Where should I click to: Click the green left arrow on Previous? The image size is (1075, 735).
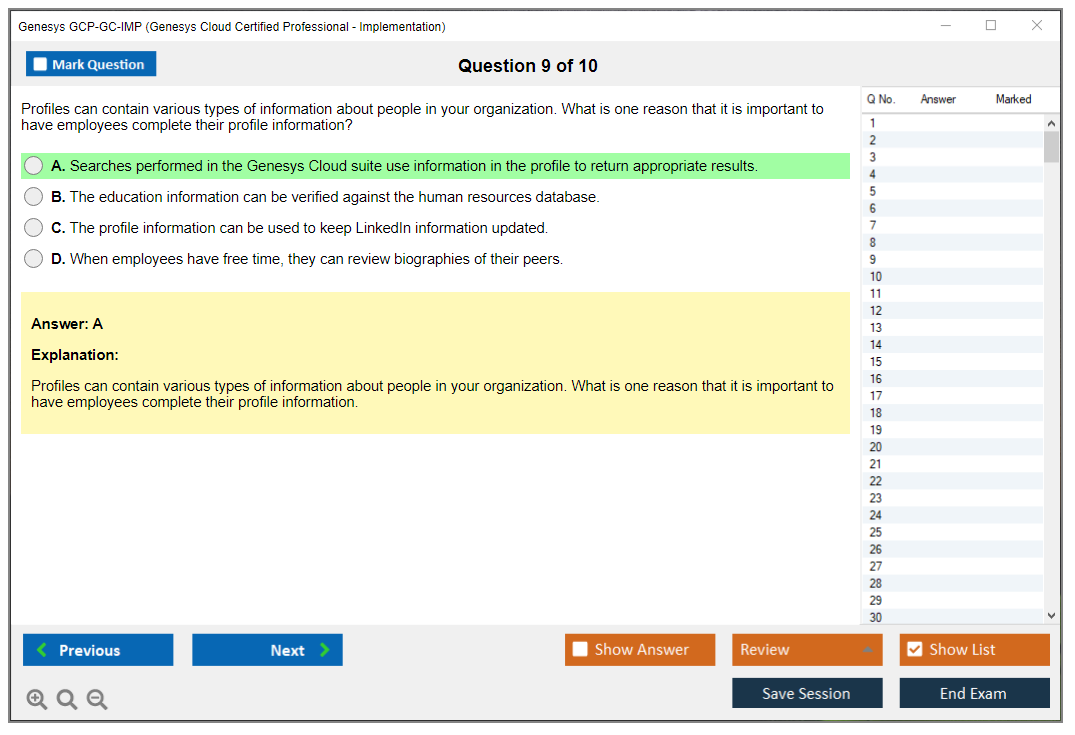pos(42,650)
